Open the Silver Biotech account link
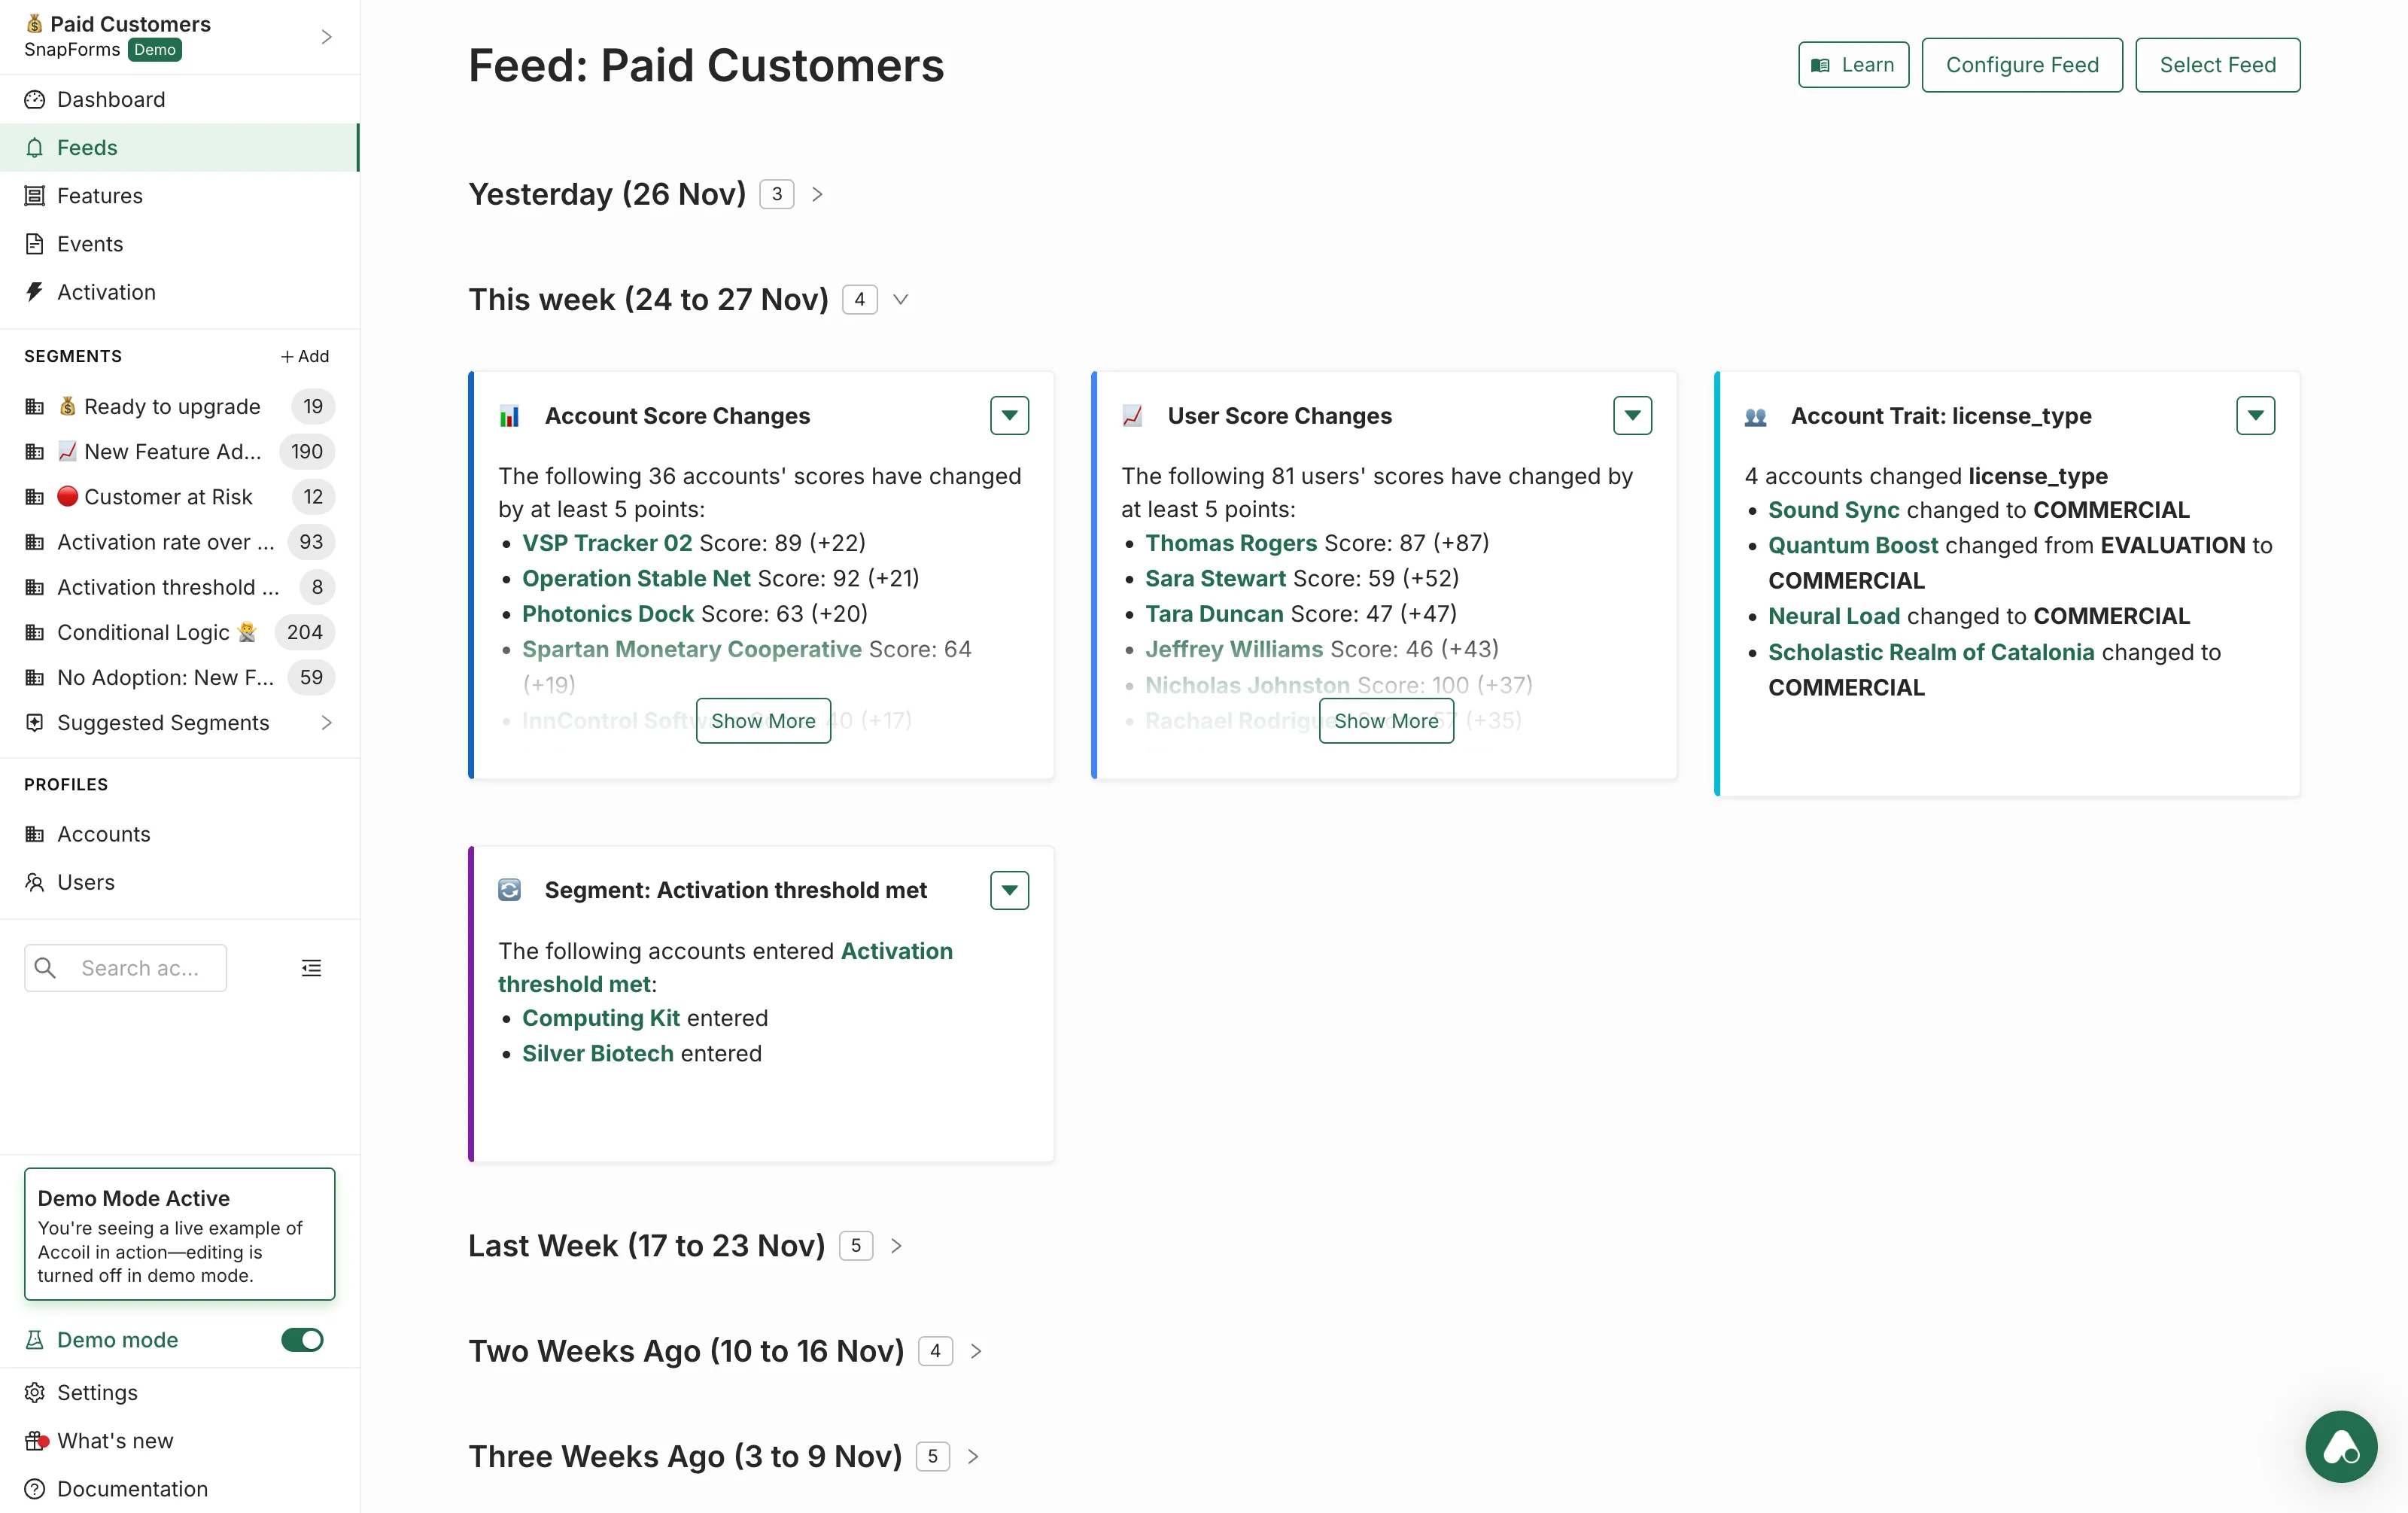 (597, 1053)
